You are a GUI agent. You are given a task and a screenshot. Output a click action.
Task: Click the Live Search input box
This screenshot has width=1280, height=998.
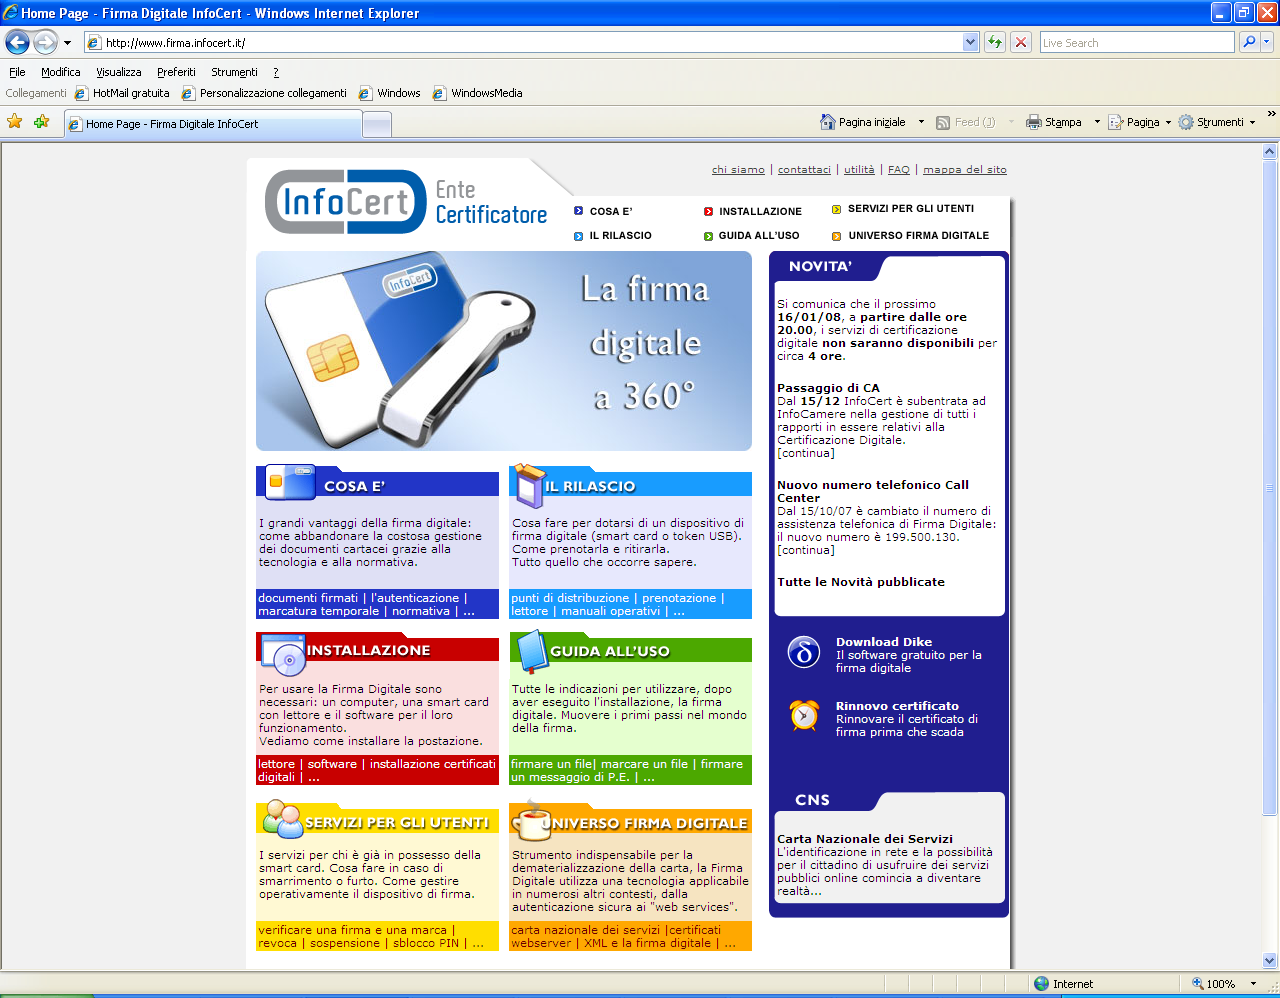click(x=1137, y=42)
